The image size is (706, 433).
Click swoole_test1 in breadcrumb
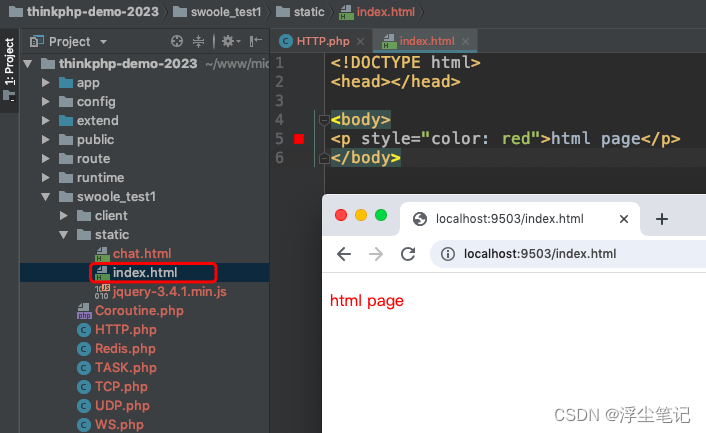point(217,12)
